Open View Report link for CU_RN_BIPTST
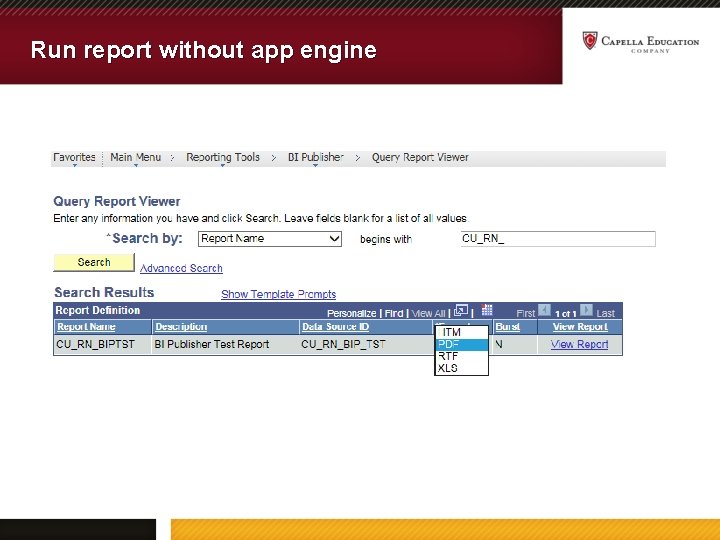Image resolution: width=720 pixels, height=540 pixels. [x=579, y=344]
